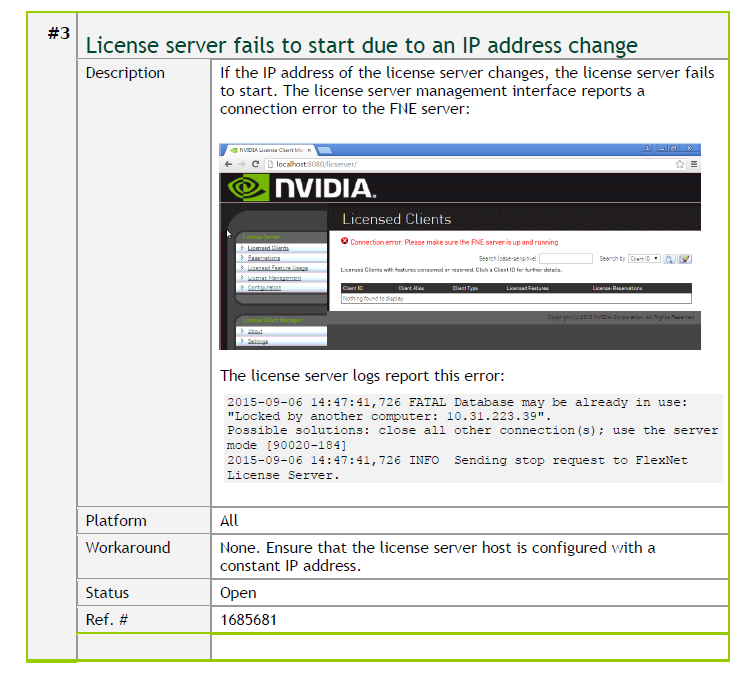Click the browser back arrow
Image resolution: width=751 pixels, height=673 pixels.
(x=228, y=164)
